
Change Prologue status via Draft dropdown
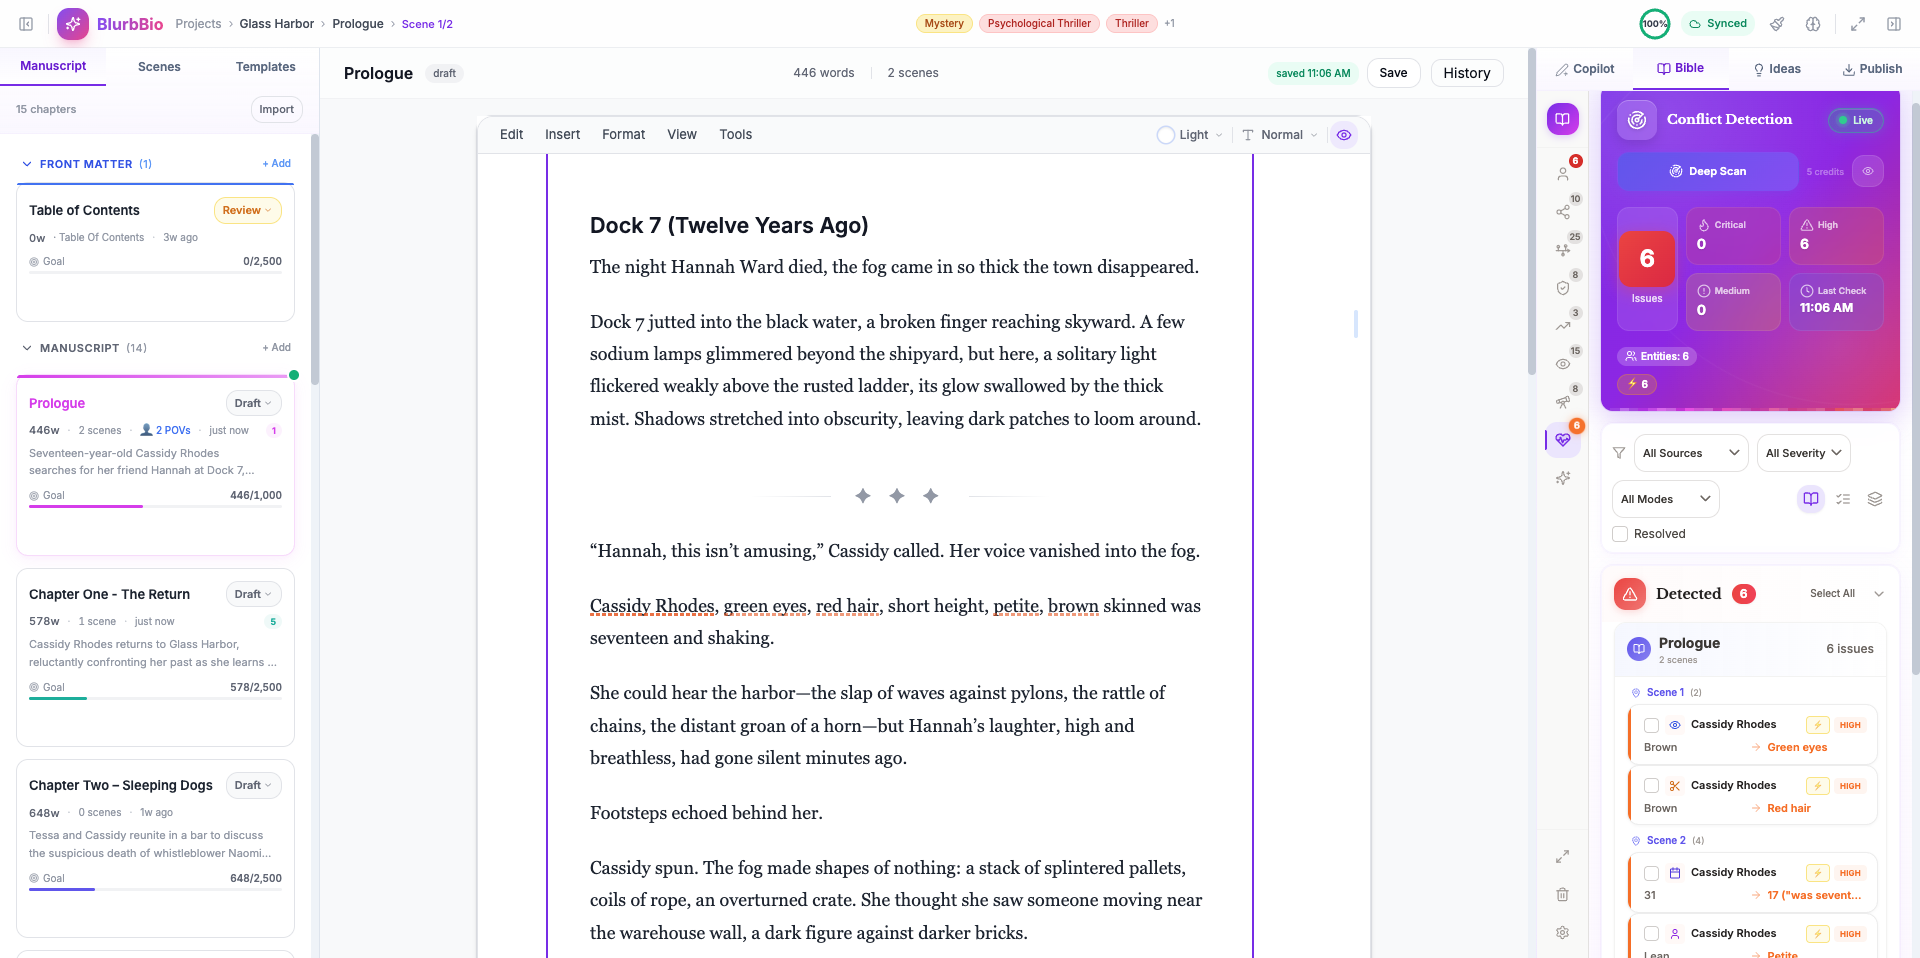coord(253,403)
